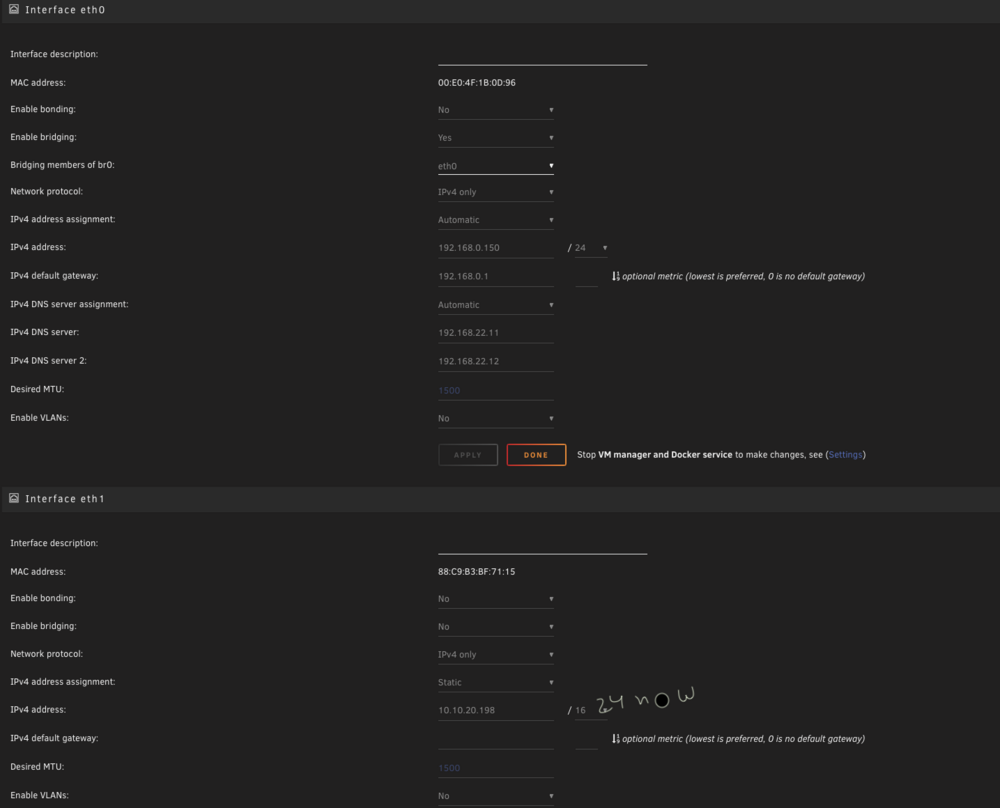Screen dimensions: 1000x808
Task: Click the DONE button
Action: click(x=536, y=455)
